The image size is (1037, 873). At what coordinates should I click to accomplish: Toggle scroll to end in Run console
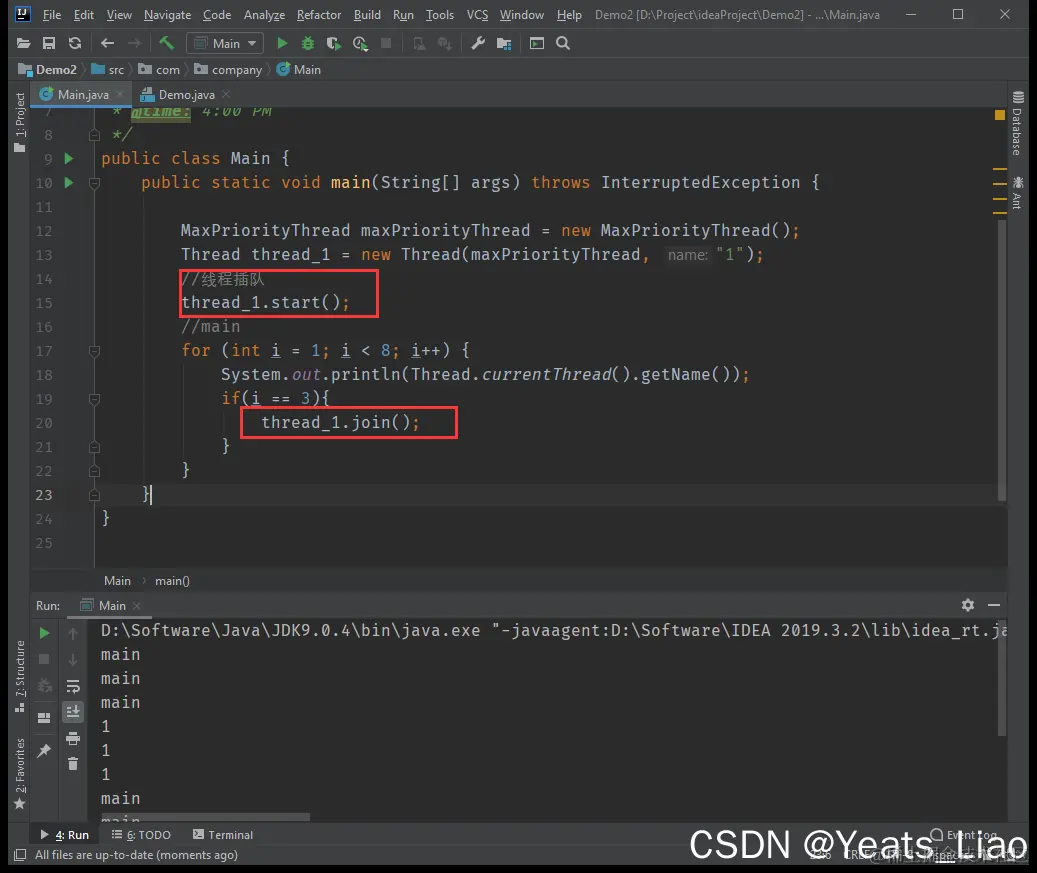tap(73, 712)
